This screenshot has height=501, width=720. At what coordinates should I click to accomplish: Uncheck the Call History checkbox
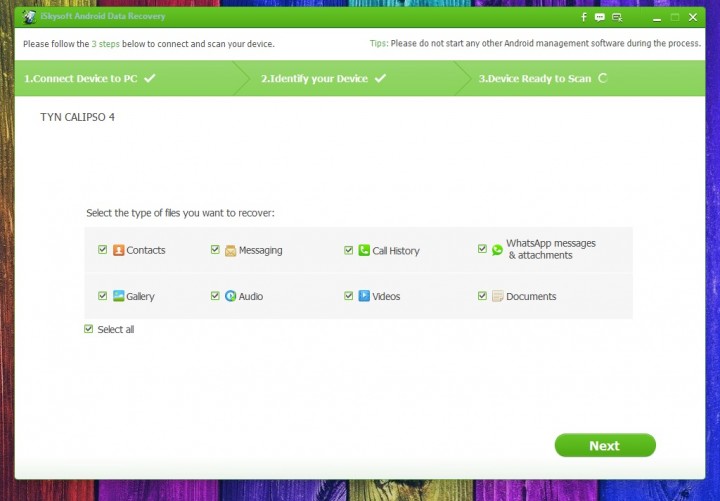[x=349, y=250]
